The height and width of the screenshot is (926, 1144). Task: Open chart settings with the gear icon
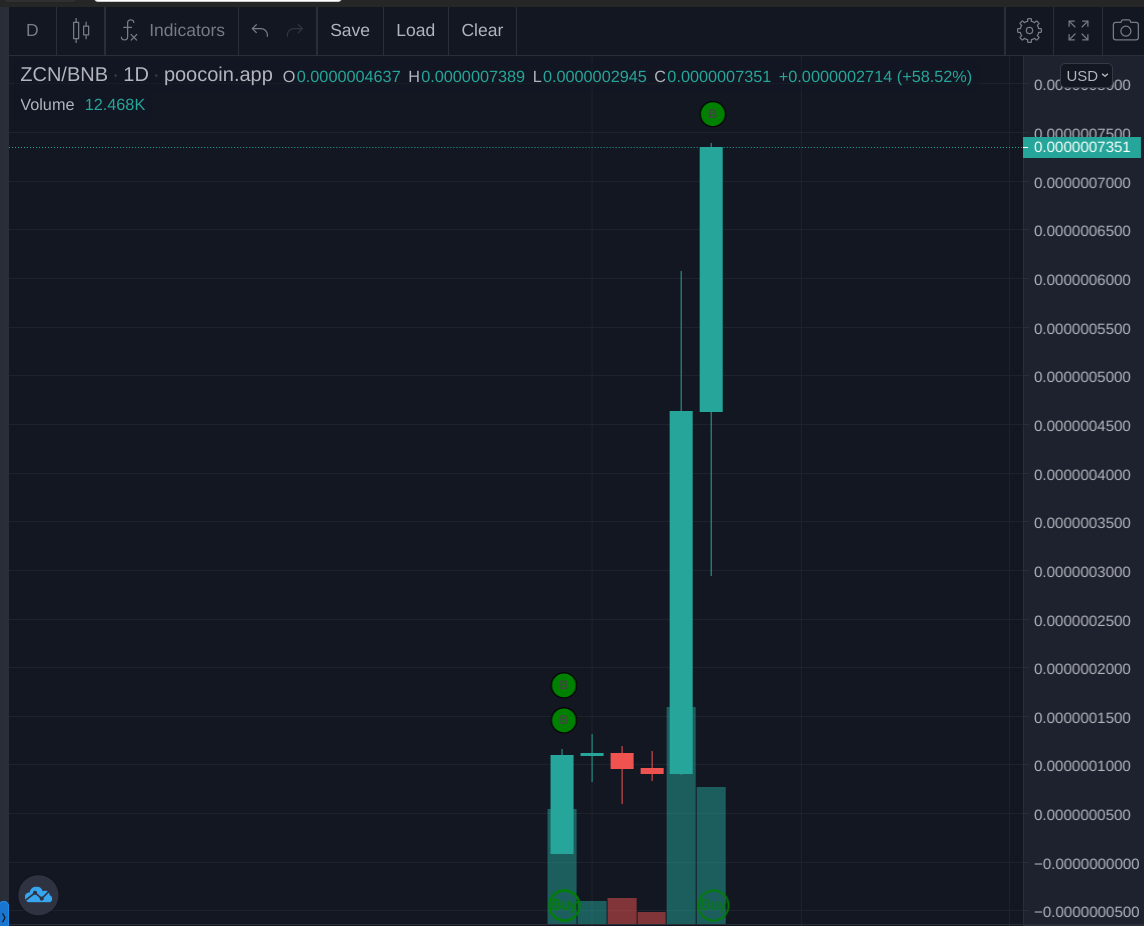[1029, 30]
